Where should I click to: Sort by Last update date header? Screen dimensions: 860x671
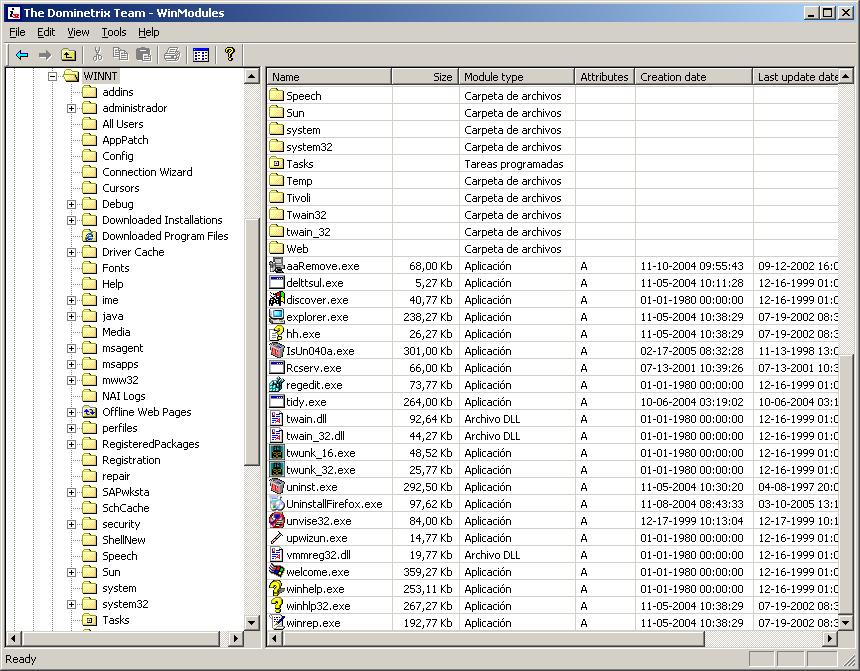pos(796,77)
